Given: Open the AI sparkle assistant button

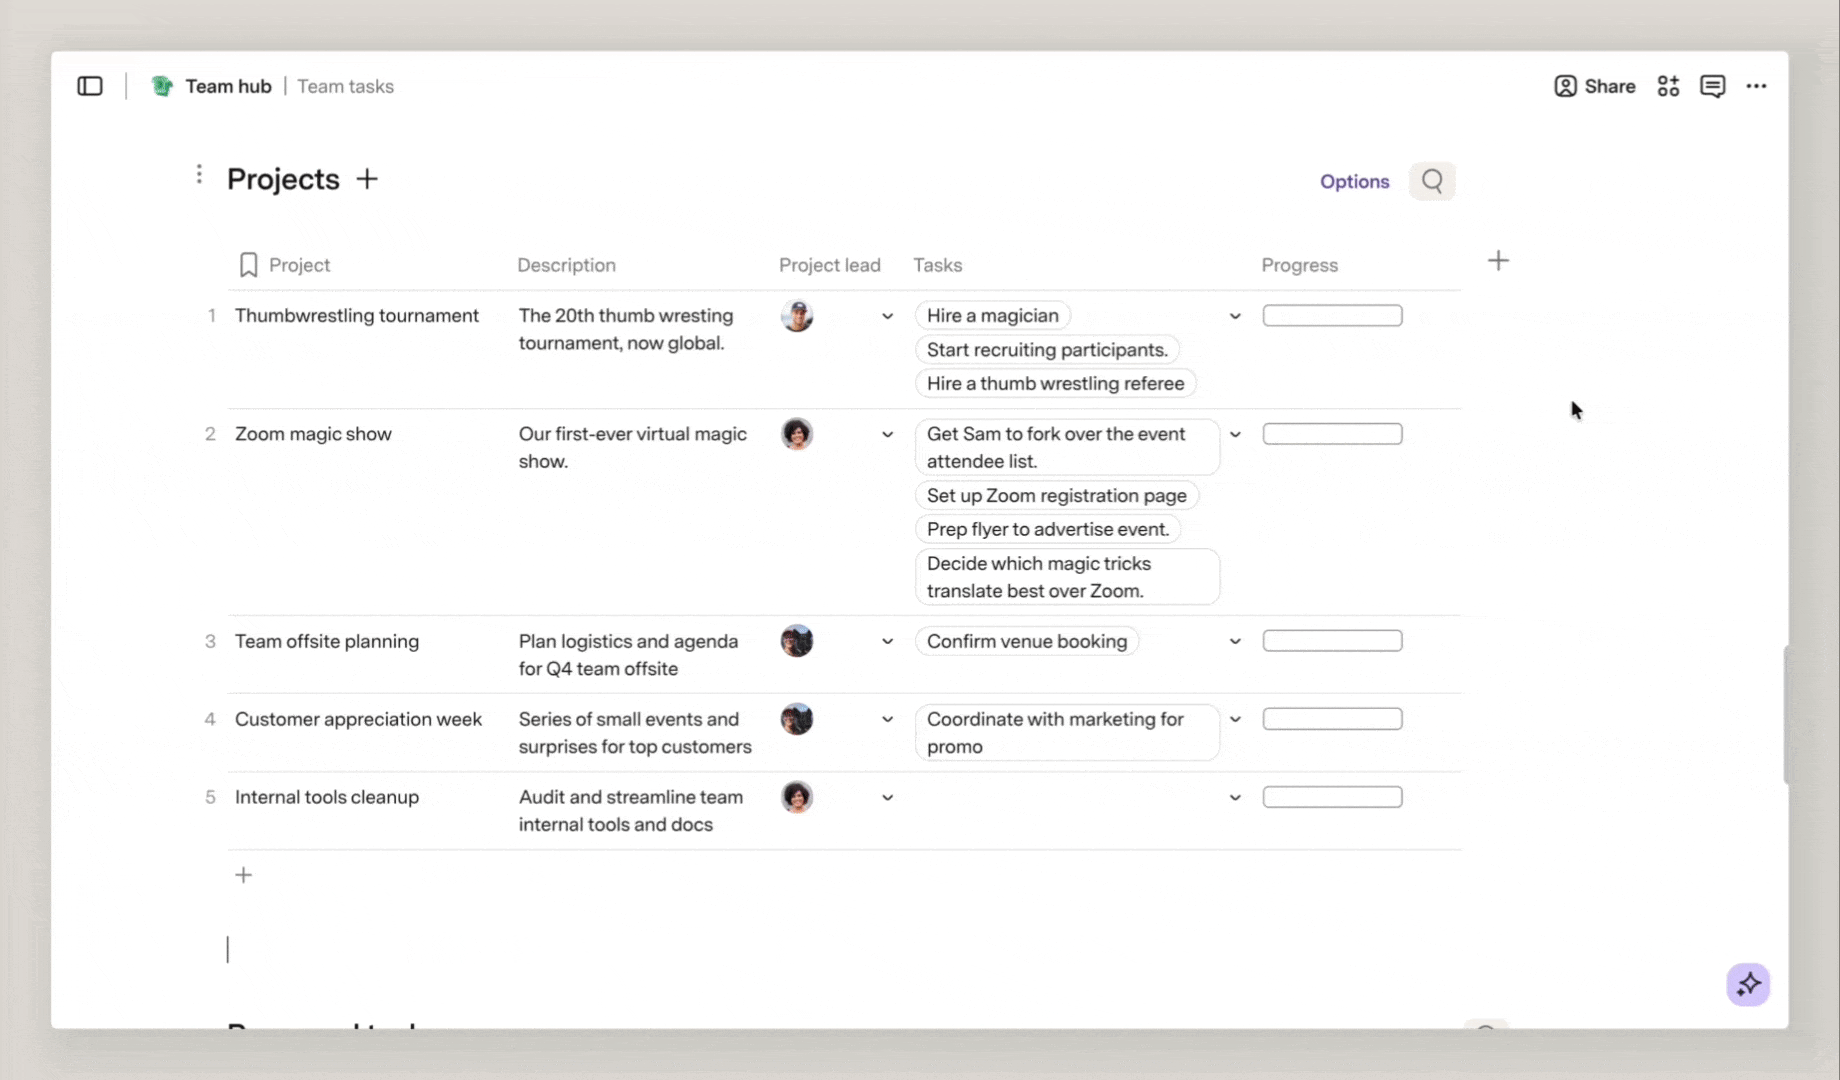Looking at the screenshot, I should coord(1748,984).
